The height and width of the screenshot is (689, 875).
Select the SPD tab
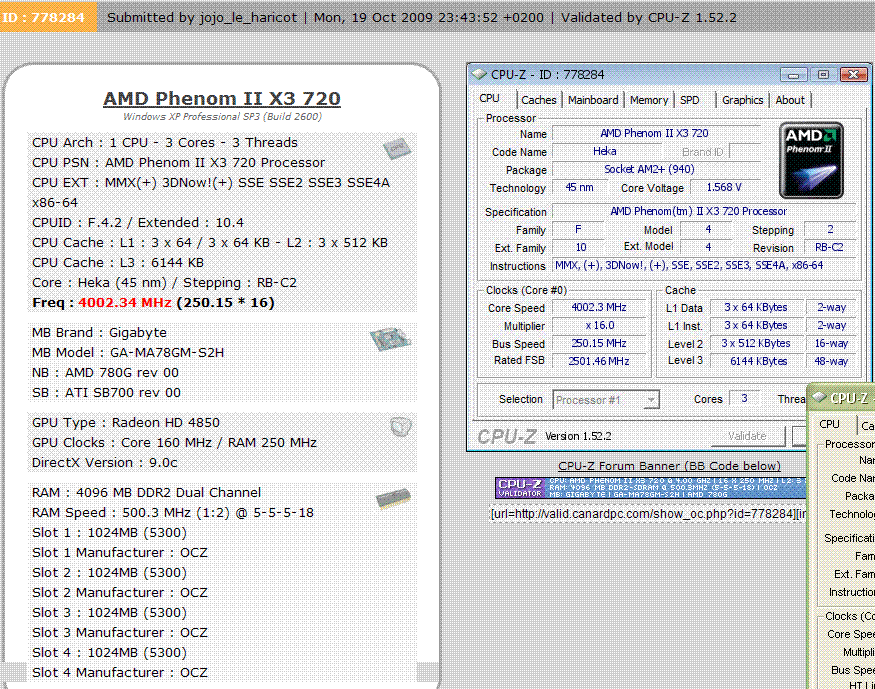click(x=690, y=100)
